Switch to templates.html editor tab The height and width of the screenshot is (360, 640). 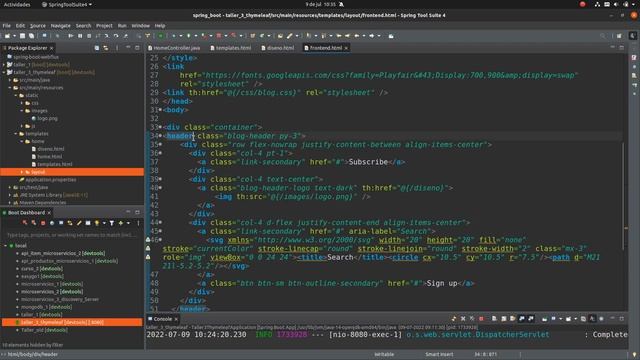click(231, 48)
